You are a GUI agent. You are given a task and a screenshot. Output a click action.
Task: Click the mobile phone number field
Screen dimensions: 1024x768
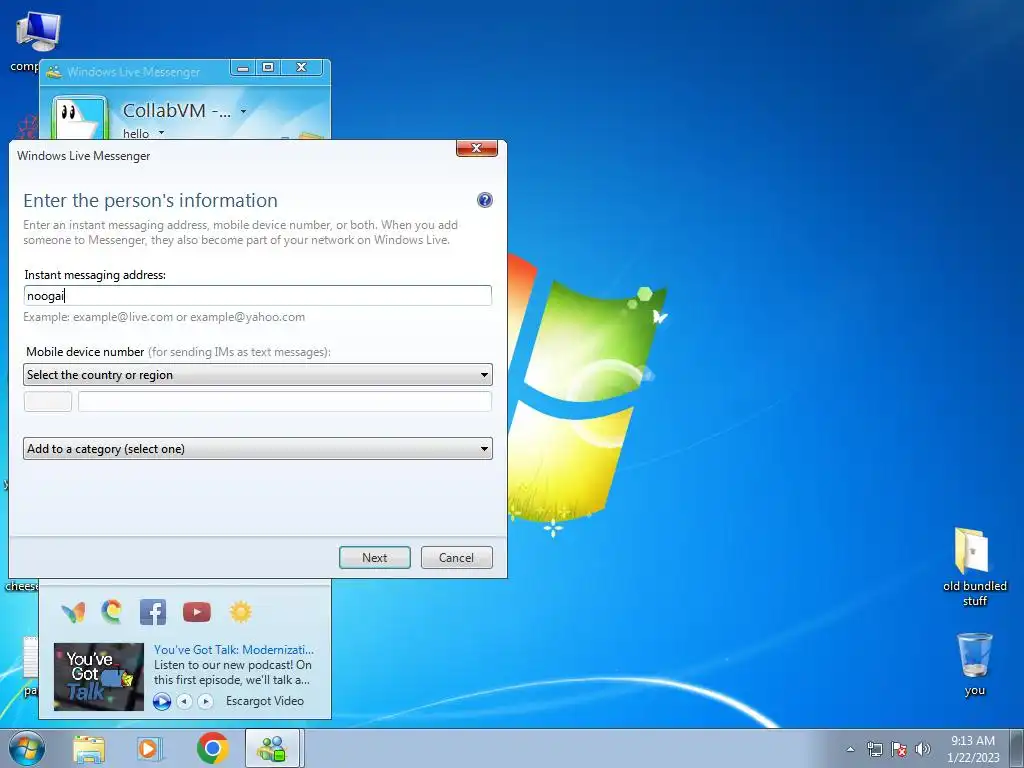pos(285,402)
